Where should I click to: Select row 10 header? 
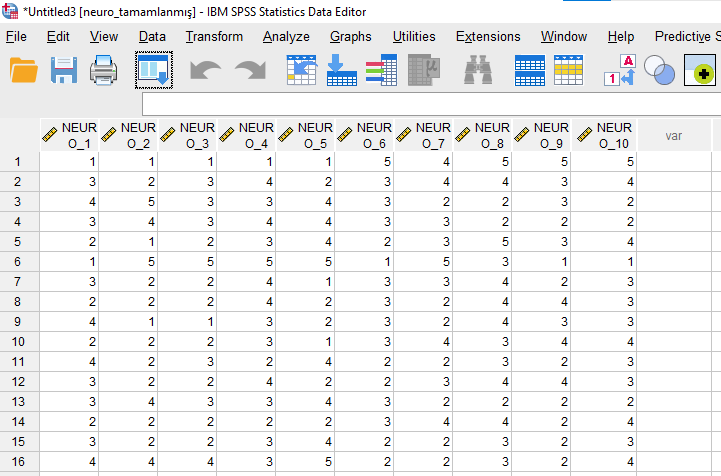pos(19,342)
